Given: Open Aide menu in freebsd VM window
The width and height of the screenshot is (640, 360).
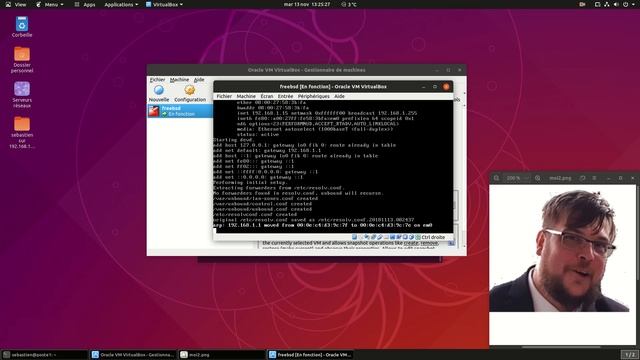Looking at the screenshot, I should coord(339,96).
